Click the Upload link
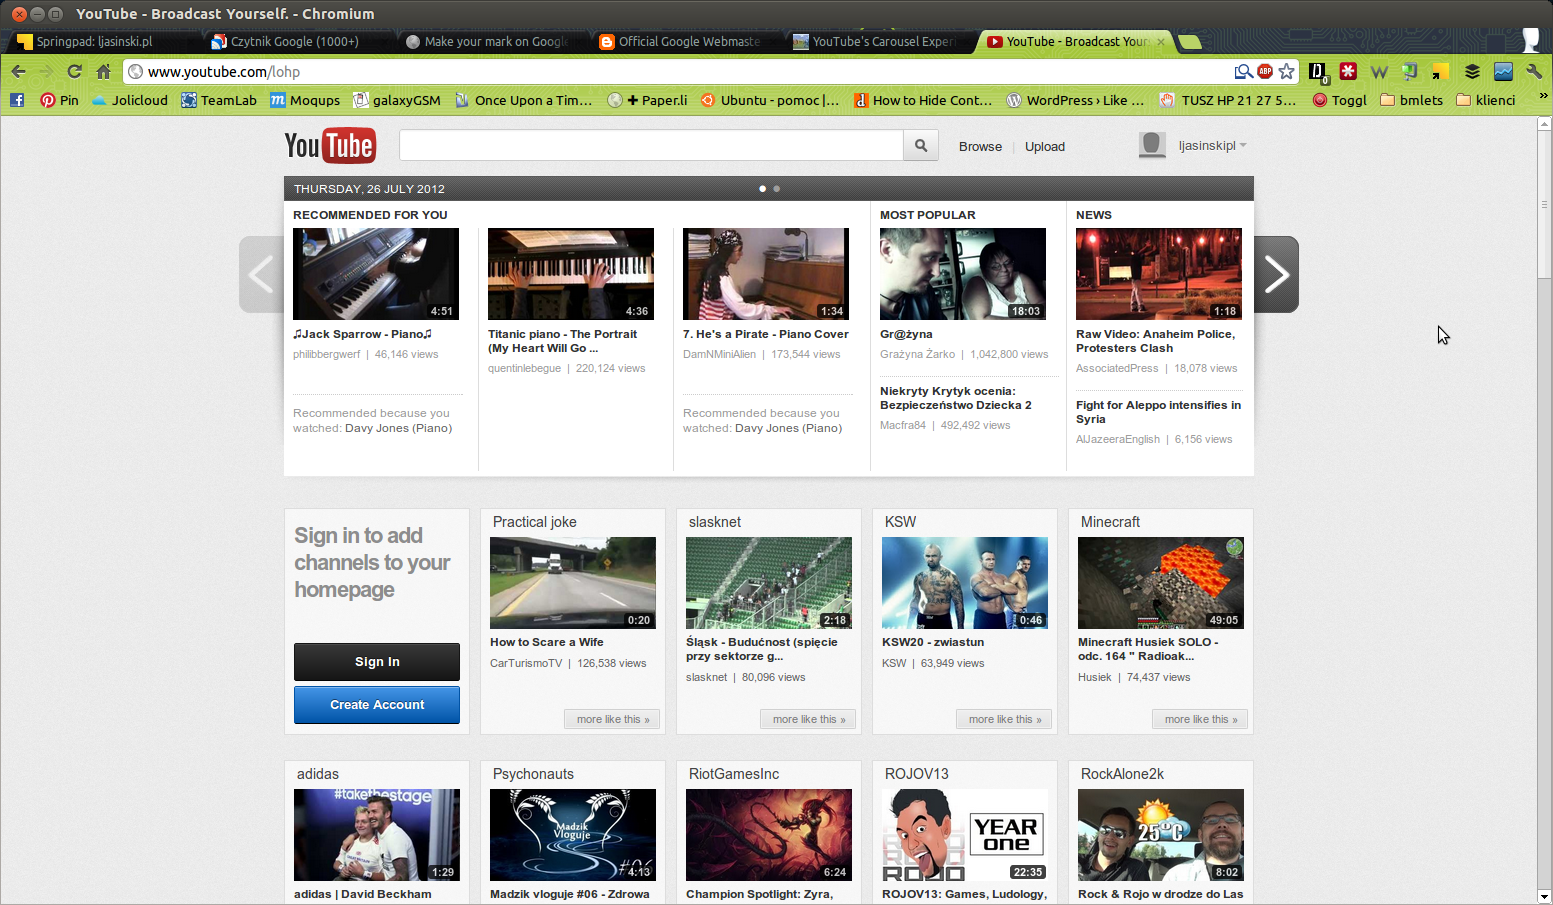This screenshot has height=905, width=1553. pos(1045,146)
